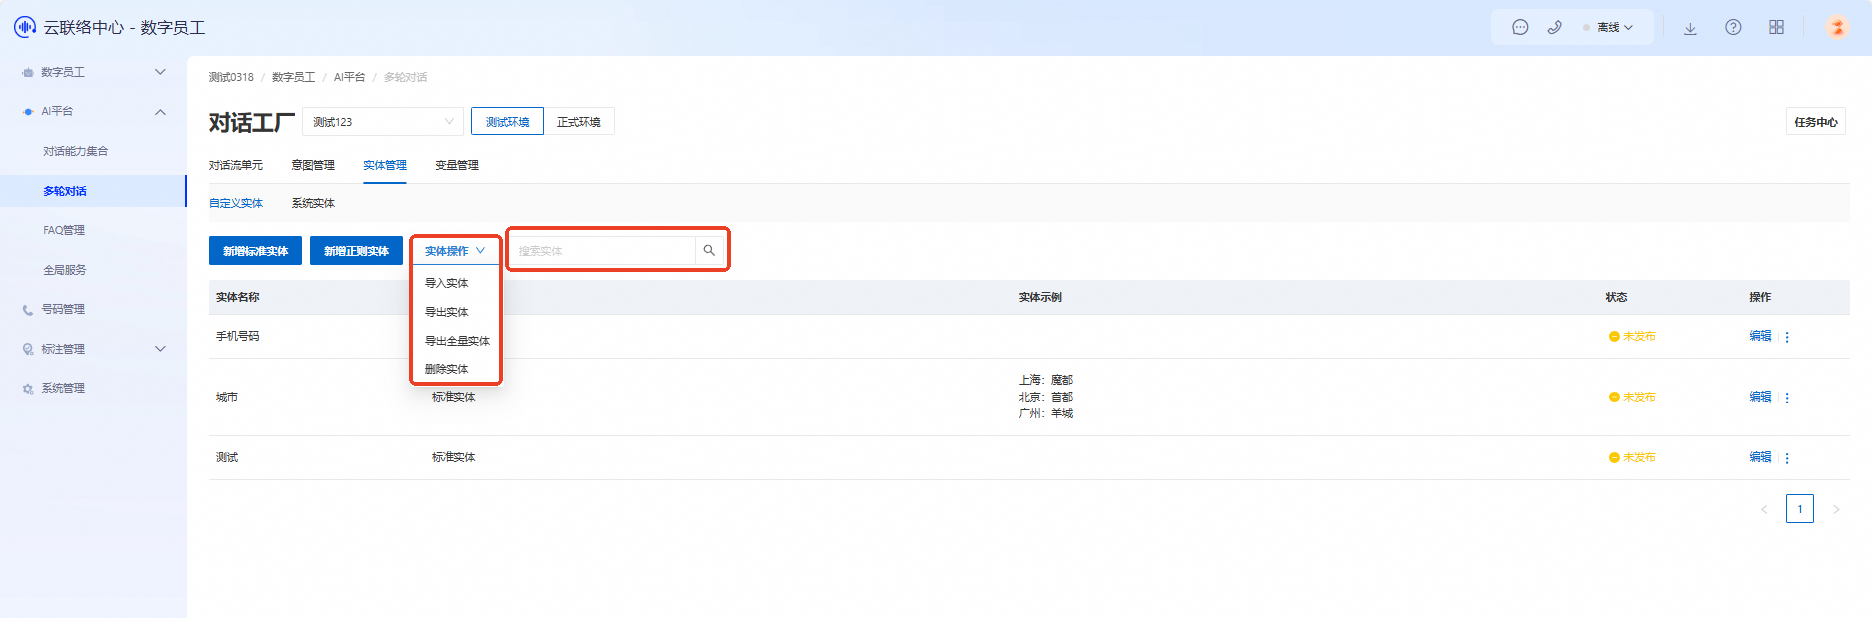1872x618 pixels.
Task: Open 任务中心 button
Action: pyautogui.click(x=1816, y=122)
